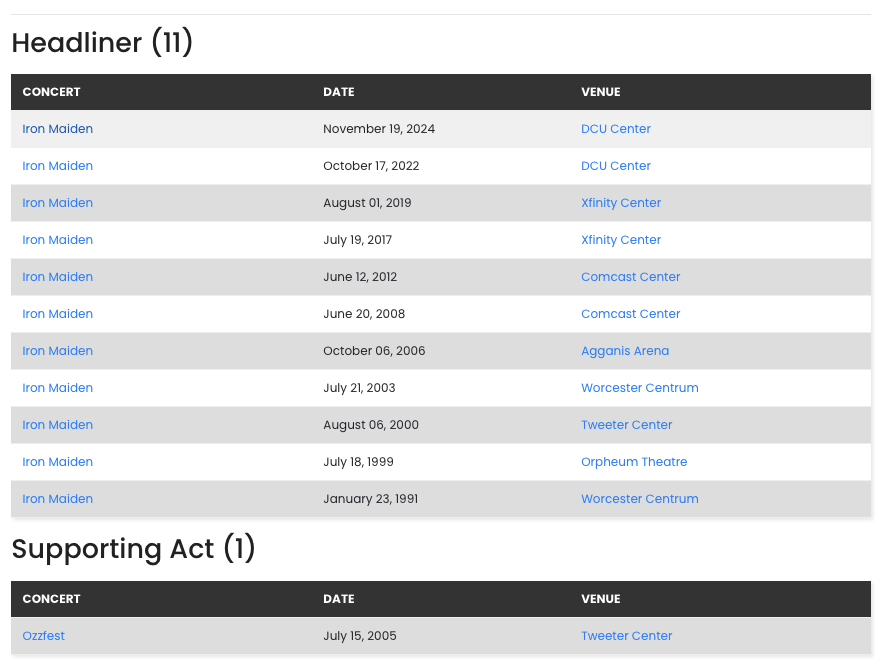Click the date July 21, 2003

click(x=359, y=388)
